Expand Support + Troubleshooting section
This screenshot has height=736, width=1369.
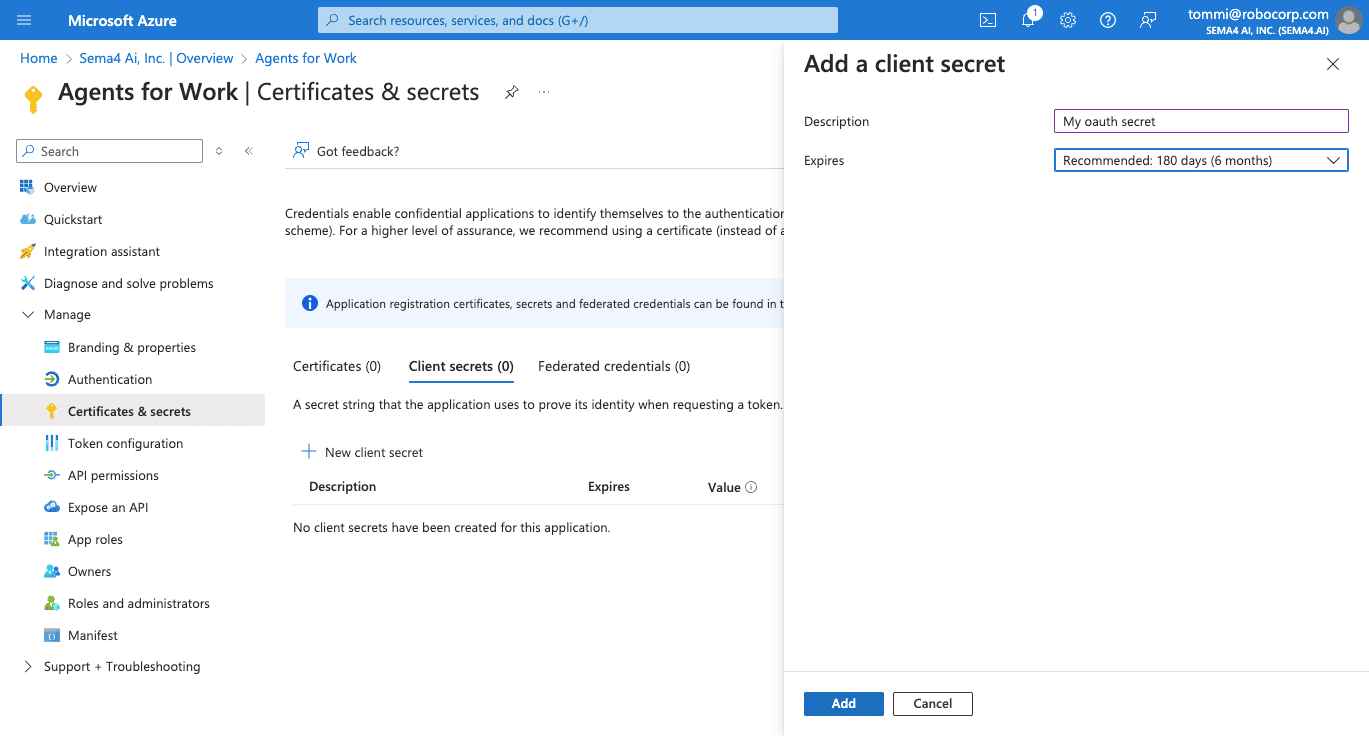[28, 667]
